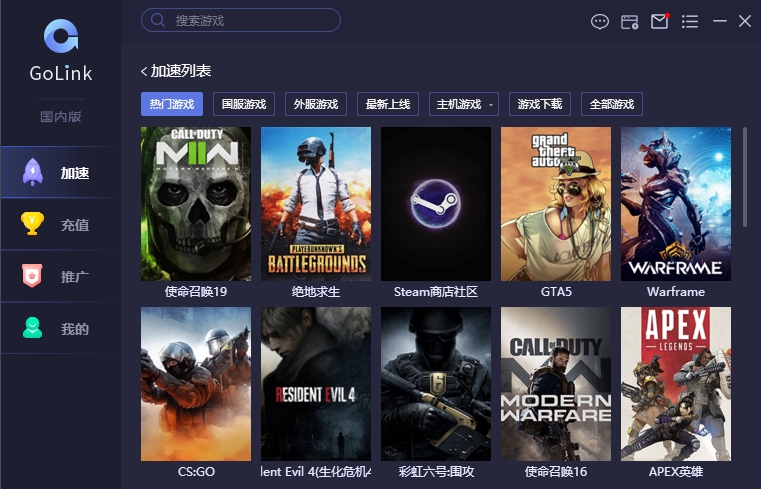The width and height of the screenshot is (761, 489).
Task: Switch to the 最新上线 tab
Action: (388, 104)
